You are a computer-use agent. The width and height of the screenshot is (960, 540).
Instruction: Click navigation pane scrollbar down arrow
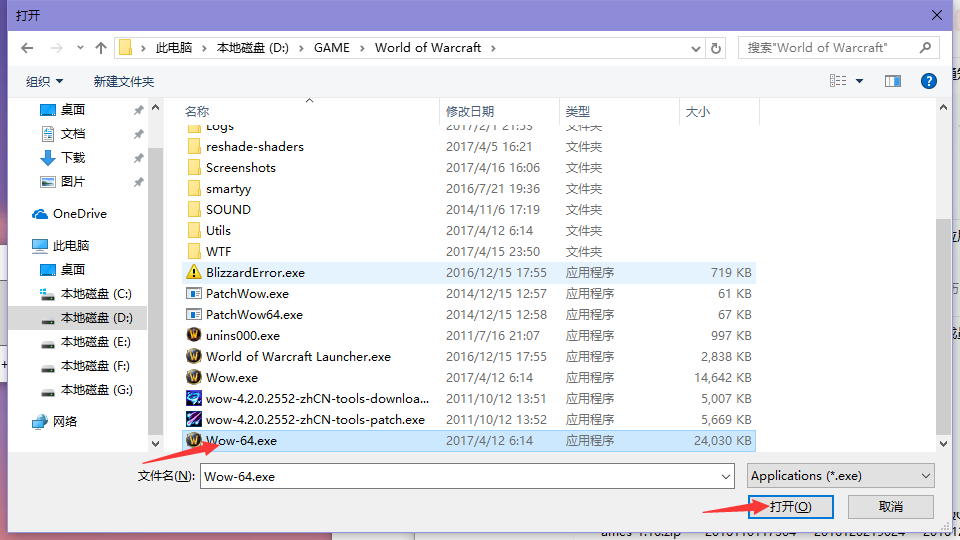coord(155,443)
